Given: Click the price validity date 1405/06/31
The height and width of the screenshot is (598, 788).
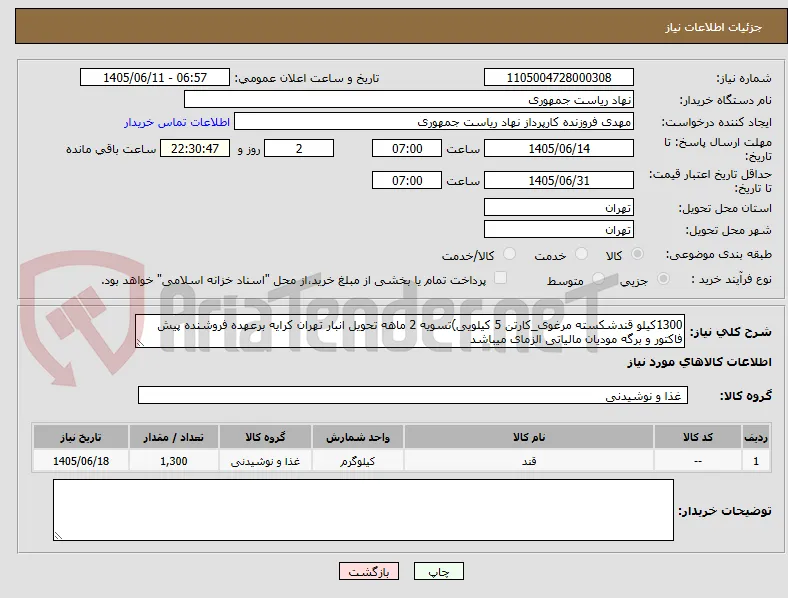Looking at the screenshot, I should pos(559,180).
